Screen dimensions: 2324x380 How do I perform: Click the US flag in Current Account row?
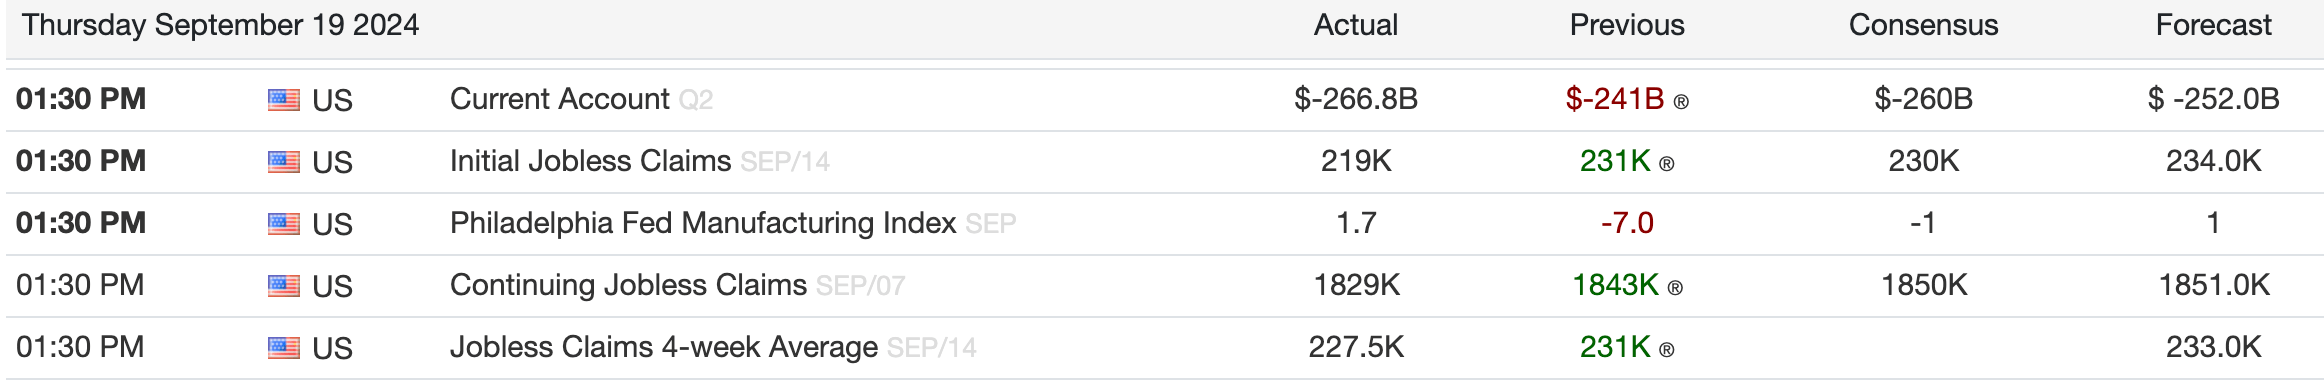pos(284,100)
